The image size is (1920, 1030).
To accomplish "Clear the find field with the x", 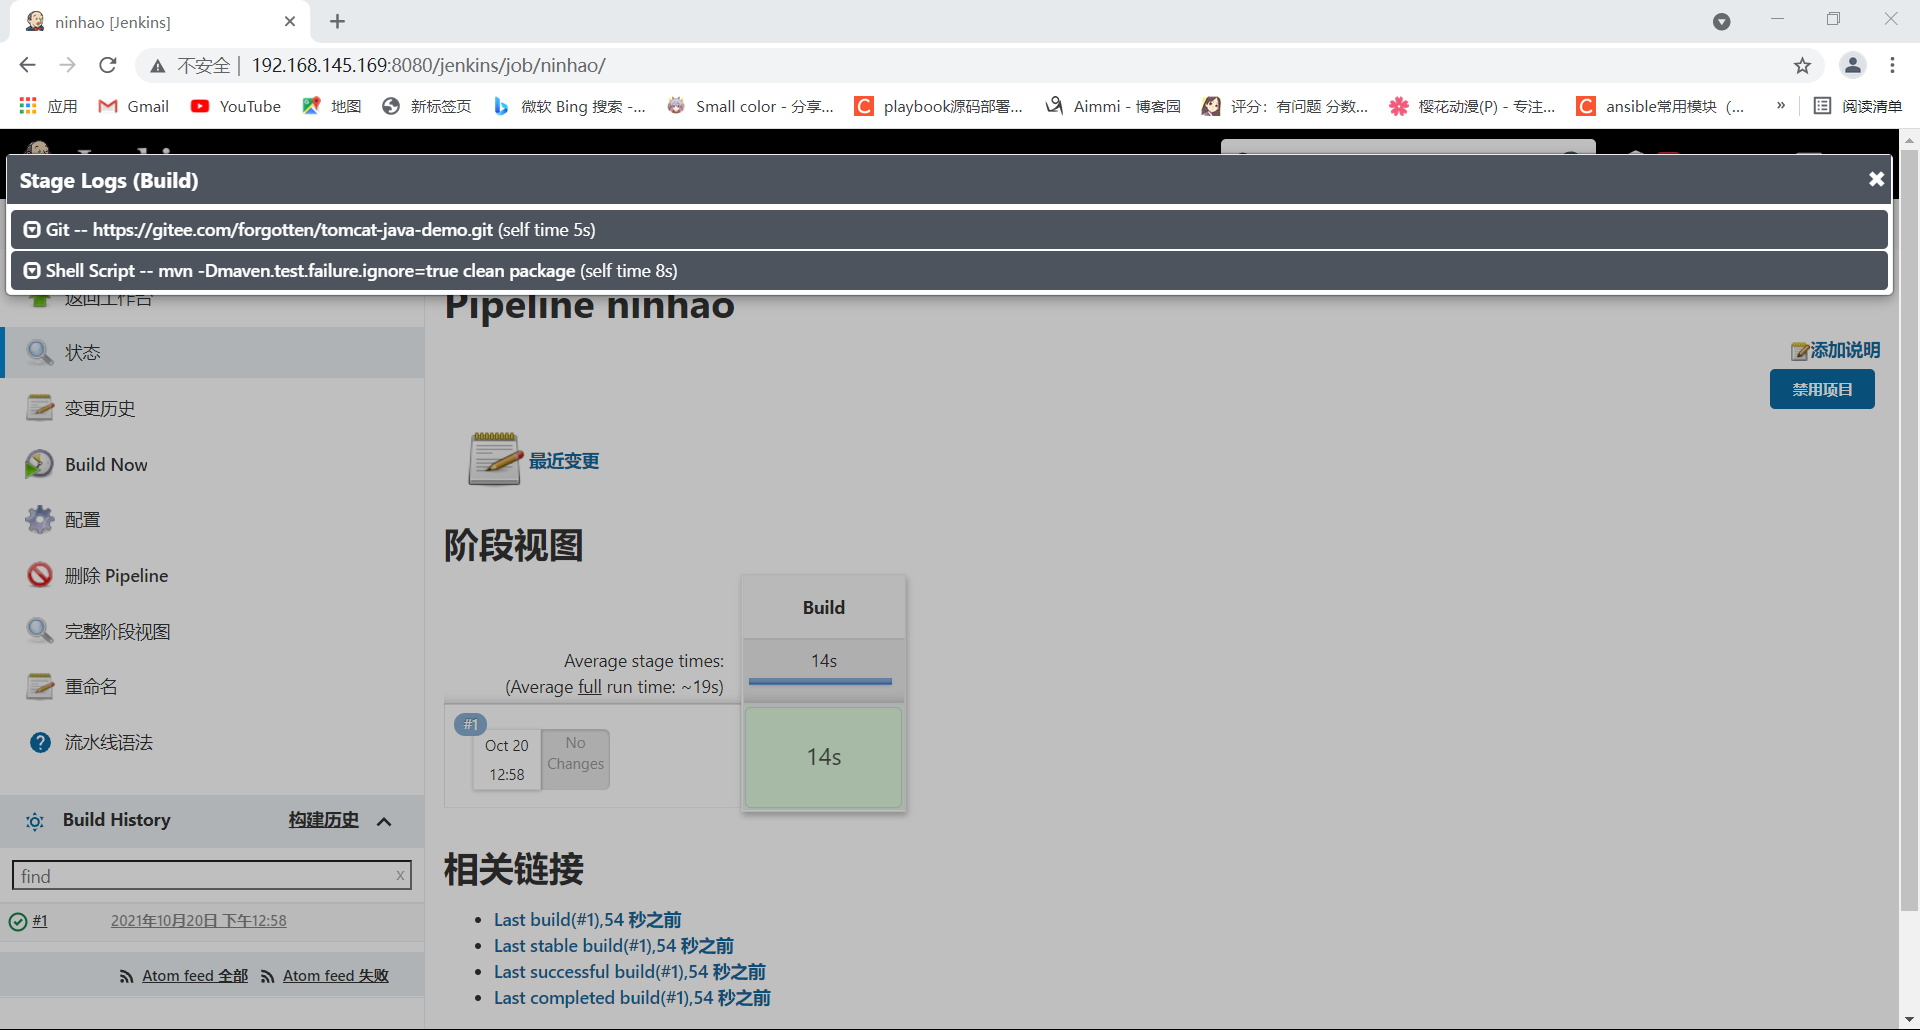I will 400,875.
